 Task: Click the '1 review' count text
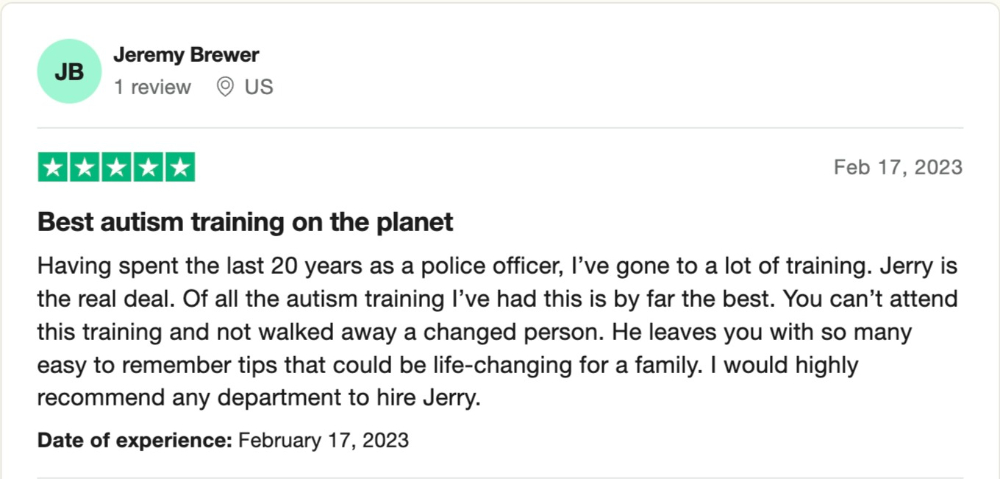click(x=152, y=87)
